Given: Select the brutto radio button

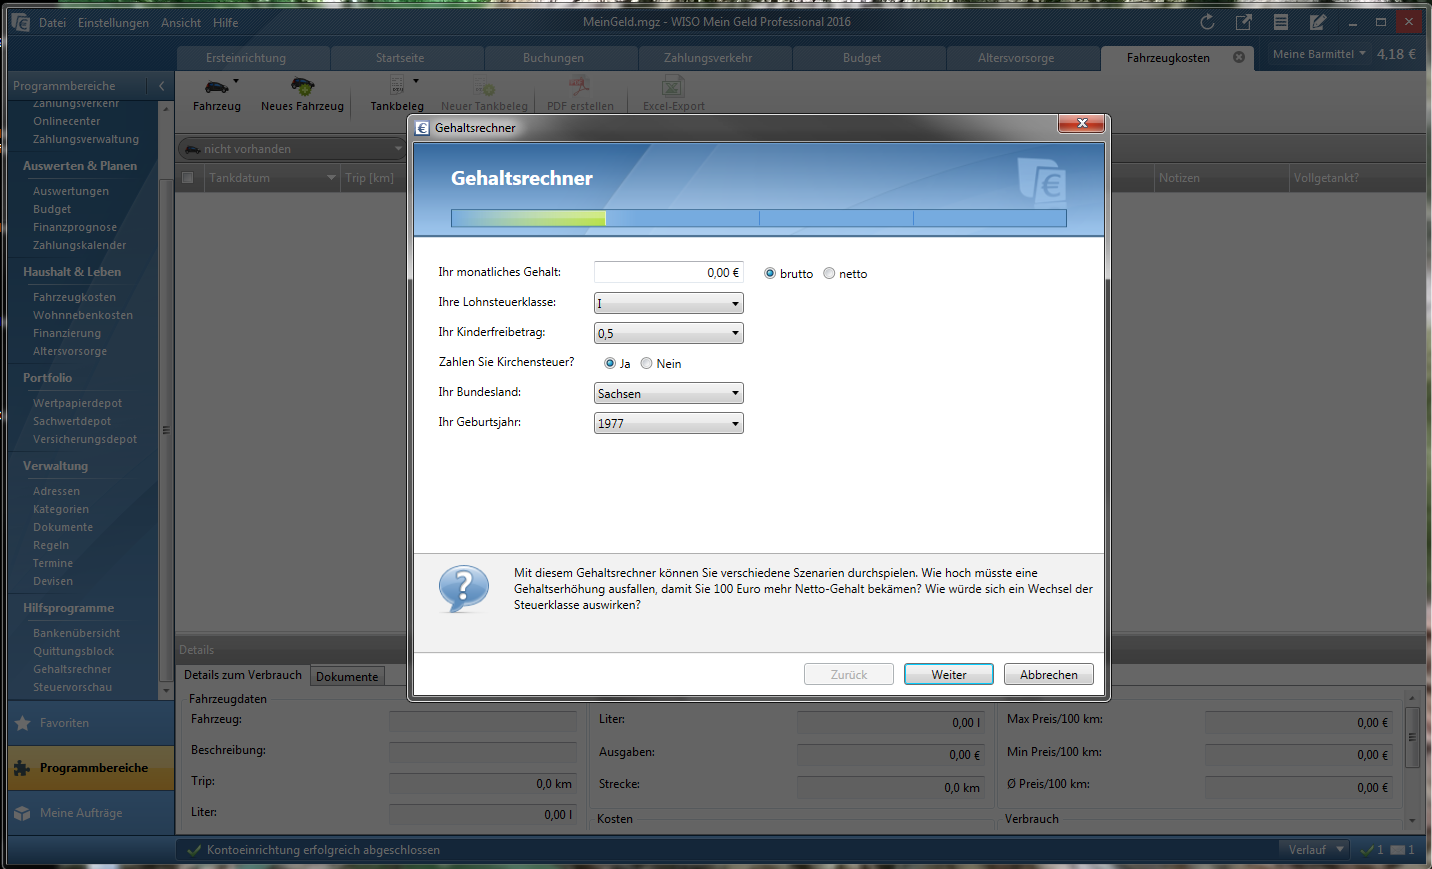Looking at the screenshot, I should [x=770, y=273].
